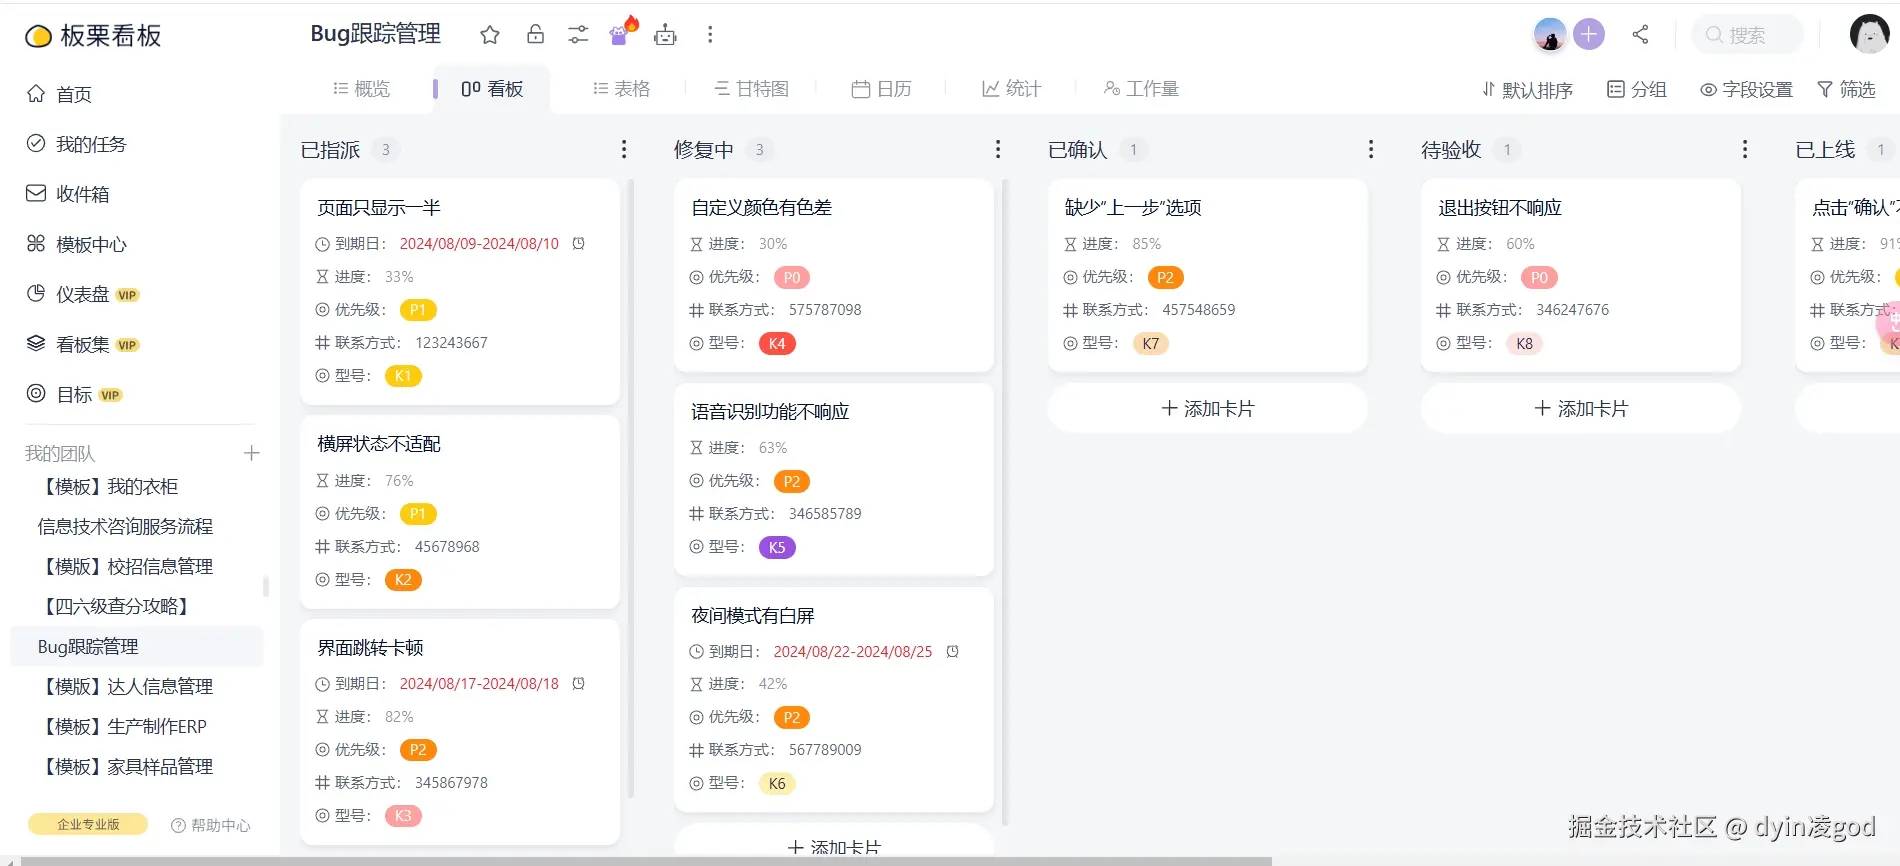Click P1 priority tag on 页面只显示一半
Viewport: 1900px width, 866px height.
(418, 310)
